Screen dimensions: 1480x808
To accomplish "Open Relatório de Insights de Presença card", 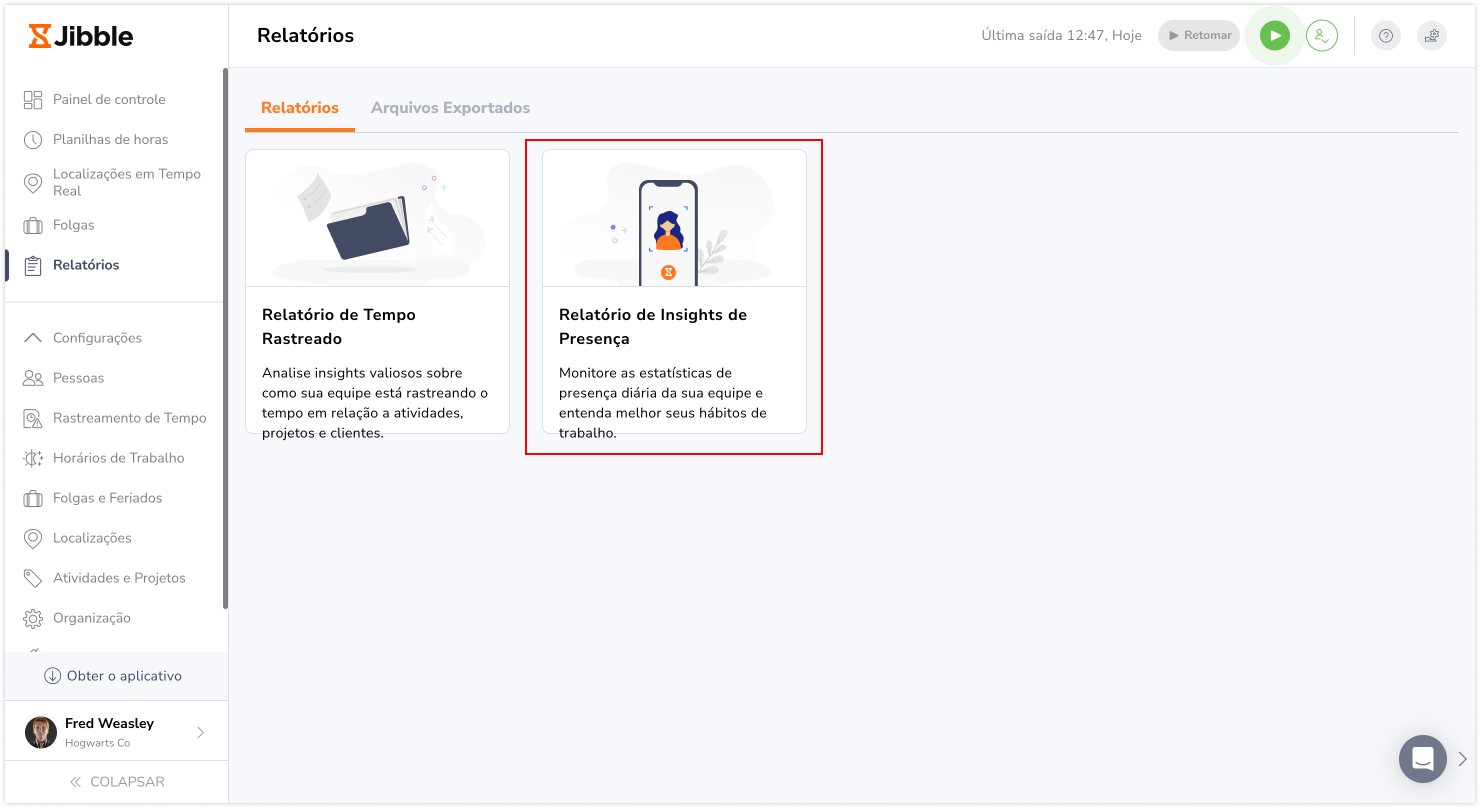I will pyautogui.click(x=674, y=291).
